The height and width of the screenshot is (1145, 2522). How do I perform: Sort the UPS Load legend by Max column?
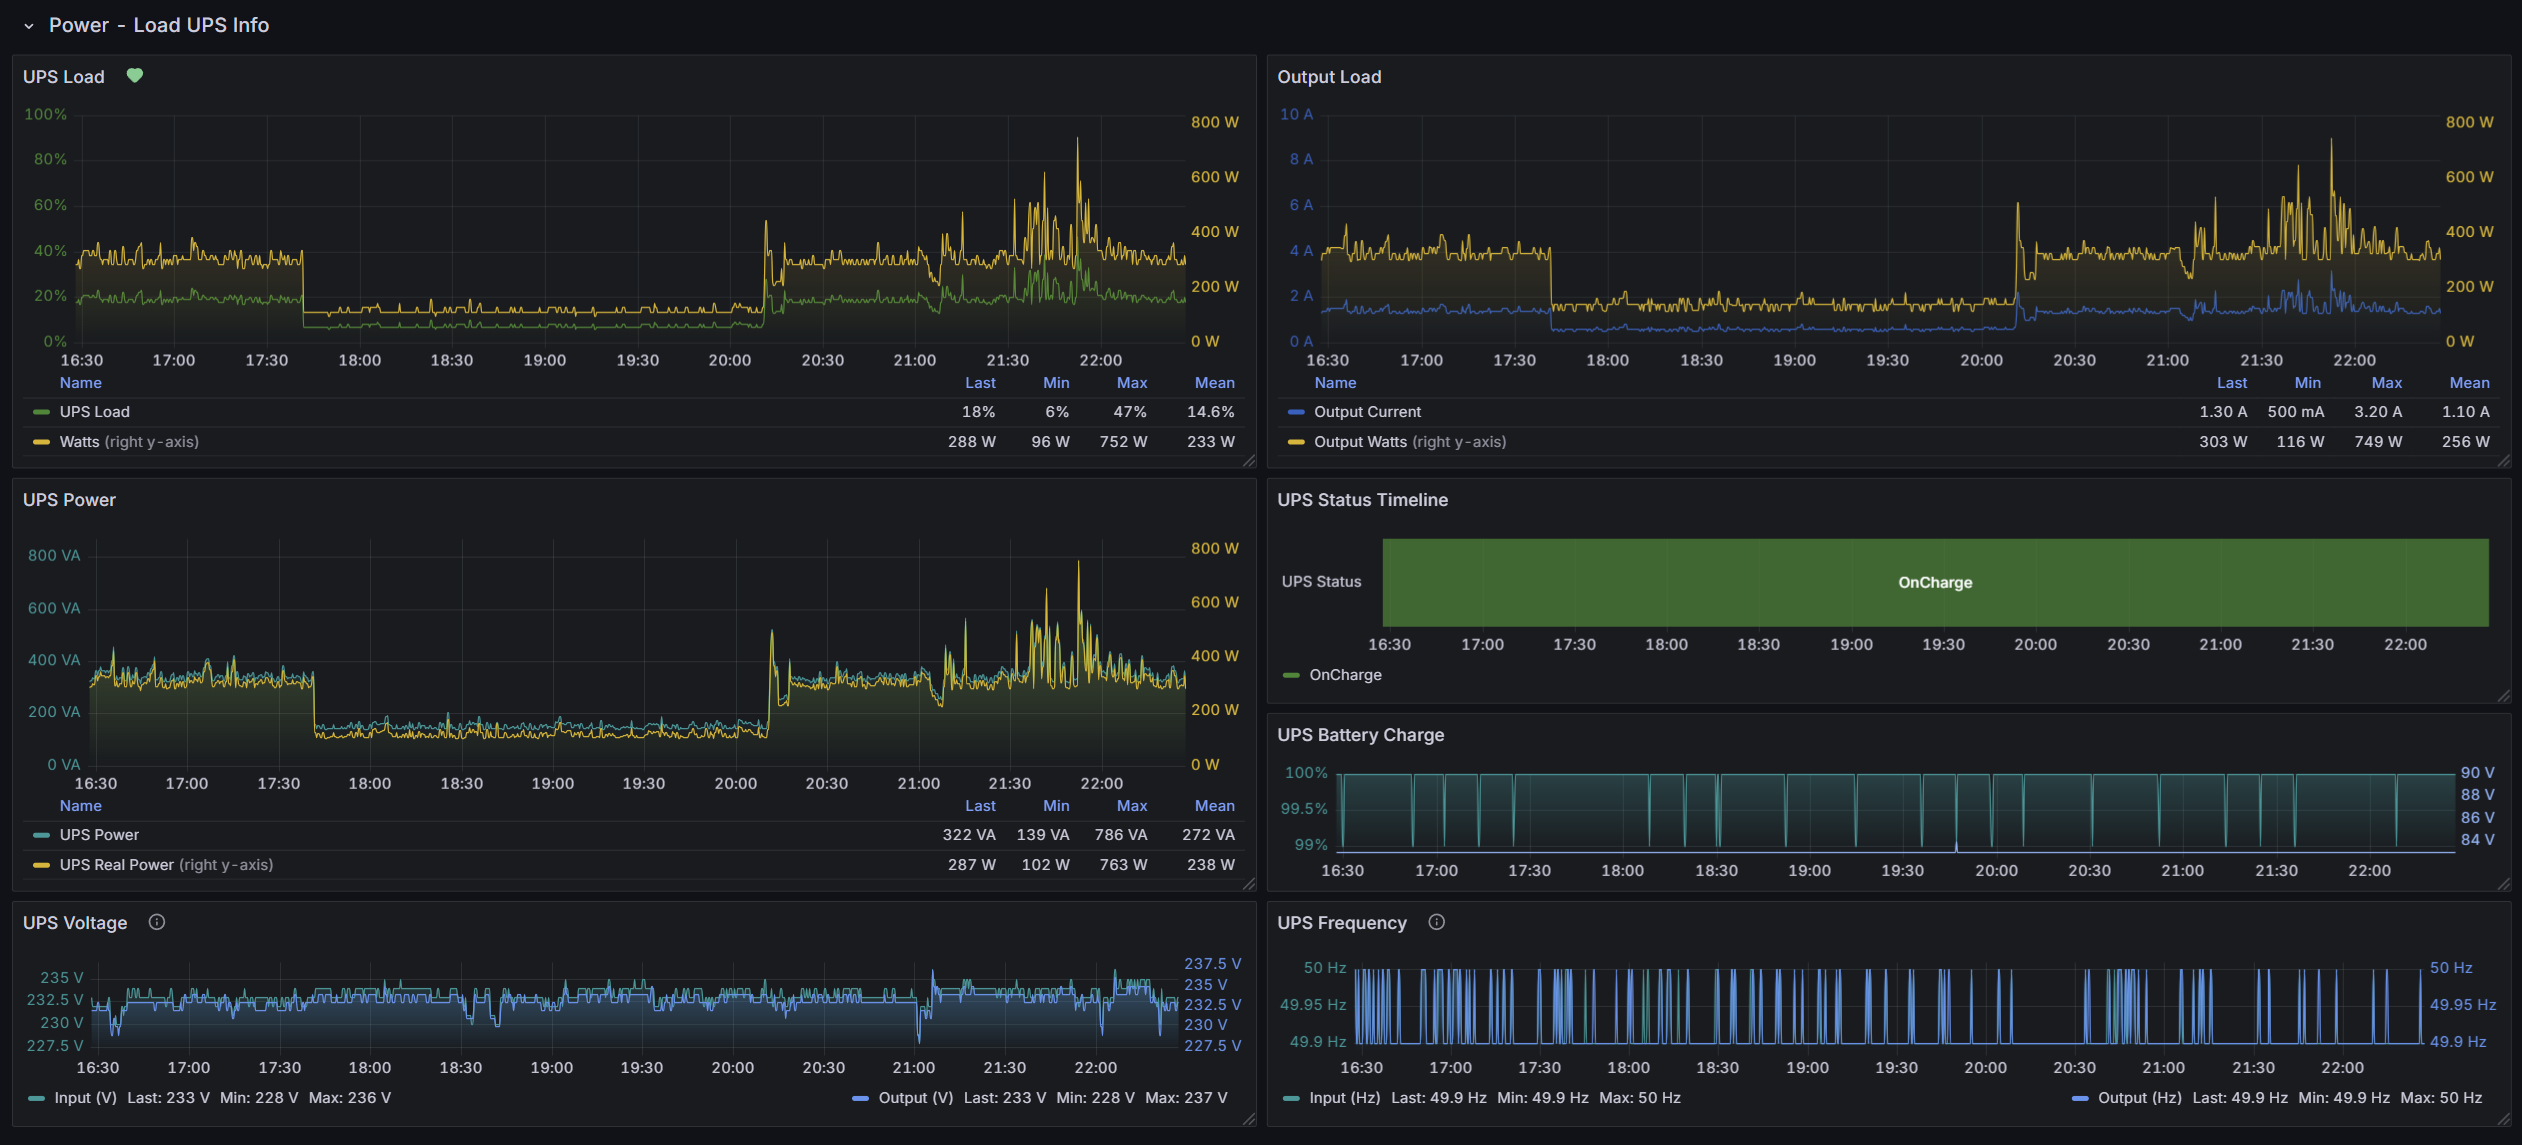tap(1131, 383)
